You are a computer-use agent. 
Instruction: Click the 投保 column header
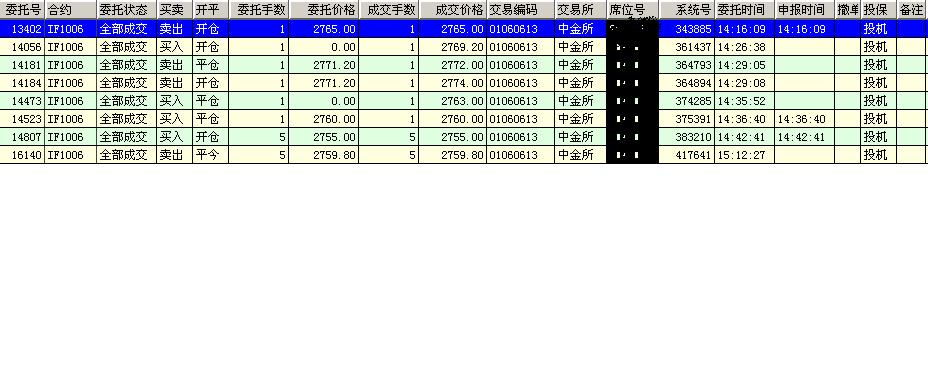[x=878, y=10]
